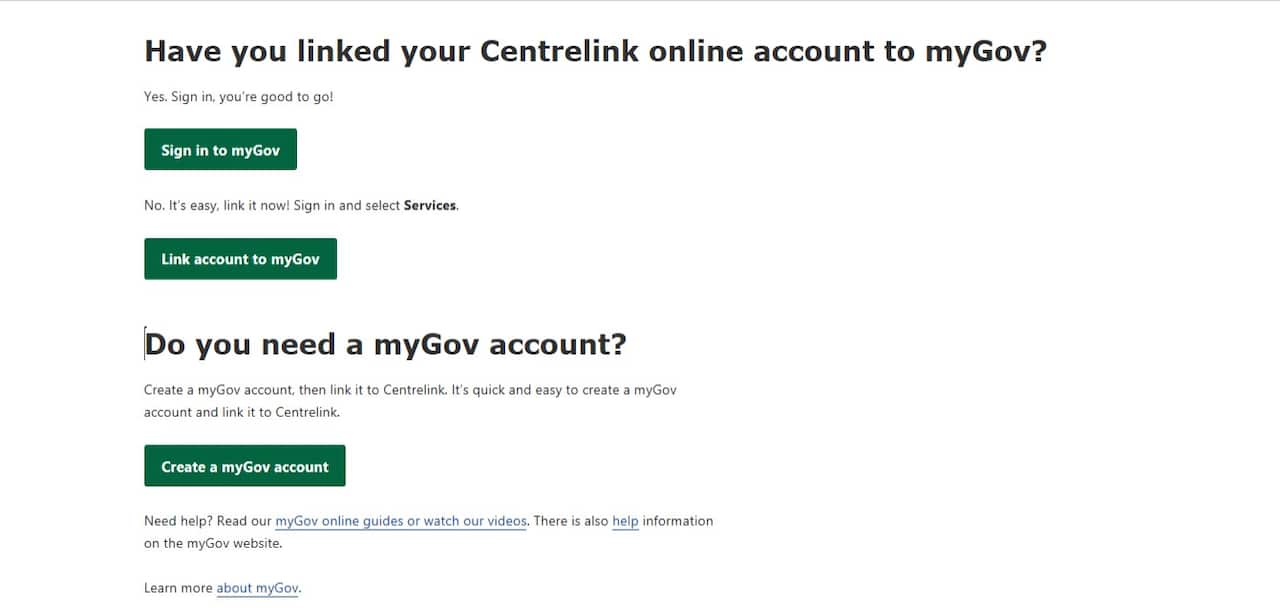
Task: Click the sentence starting with No. It's easy
Action: click(300, 205)
